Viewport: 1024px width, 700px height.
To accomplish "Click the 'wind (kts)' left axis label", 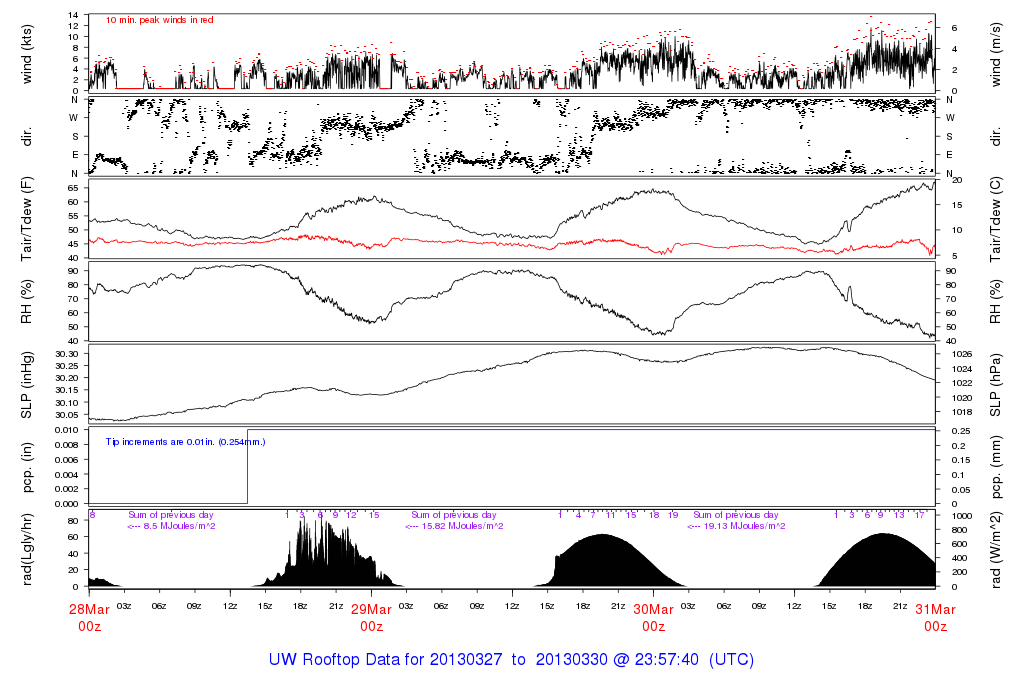I will pyautogui.click(x=27, y=53).
